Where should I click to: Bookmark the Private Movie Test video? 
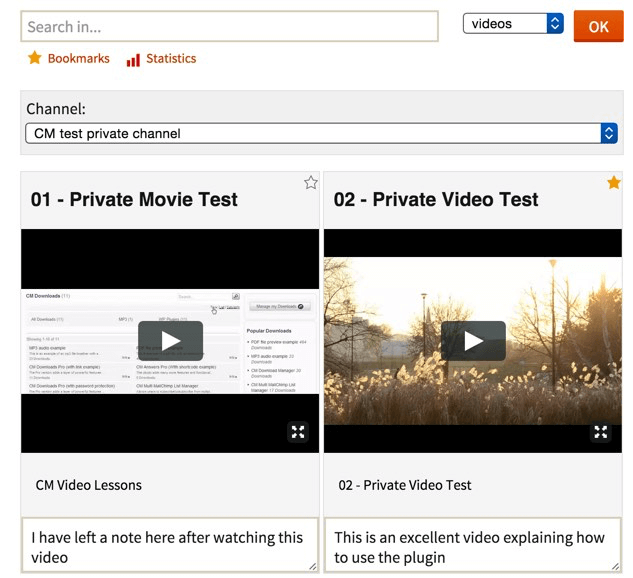point(310,183)
